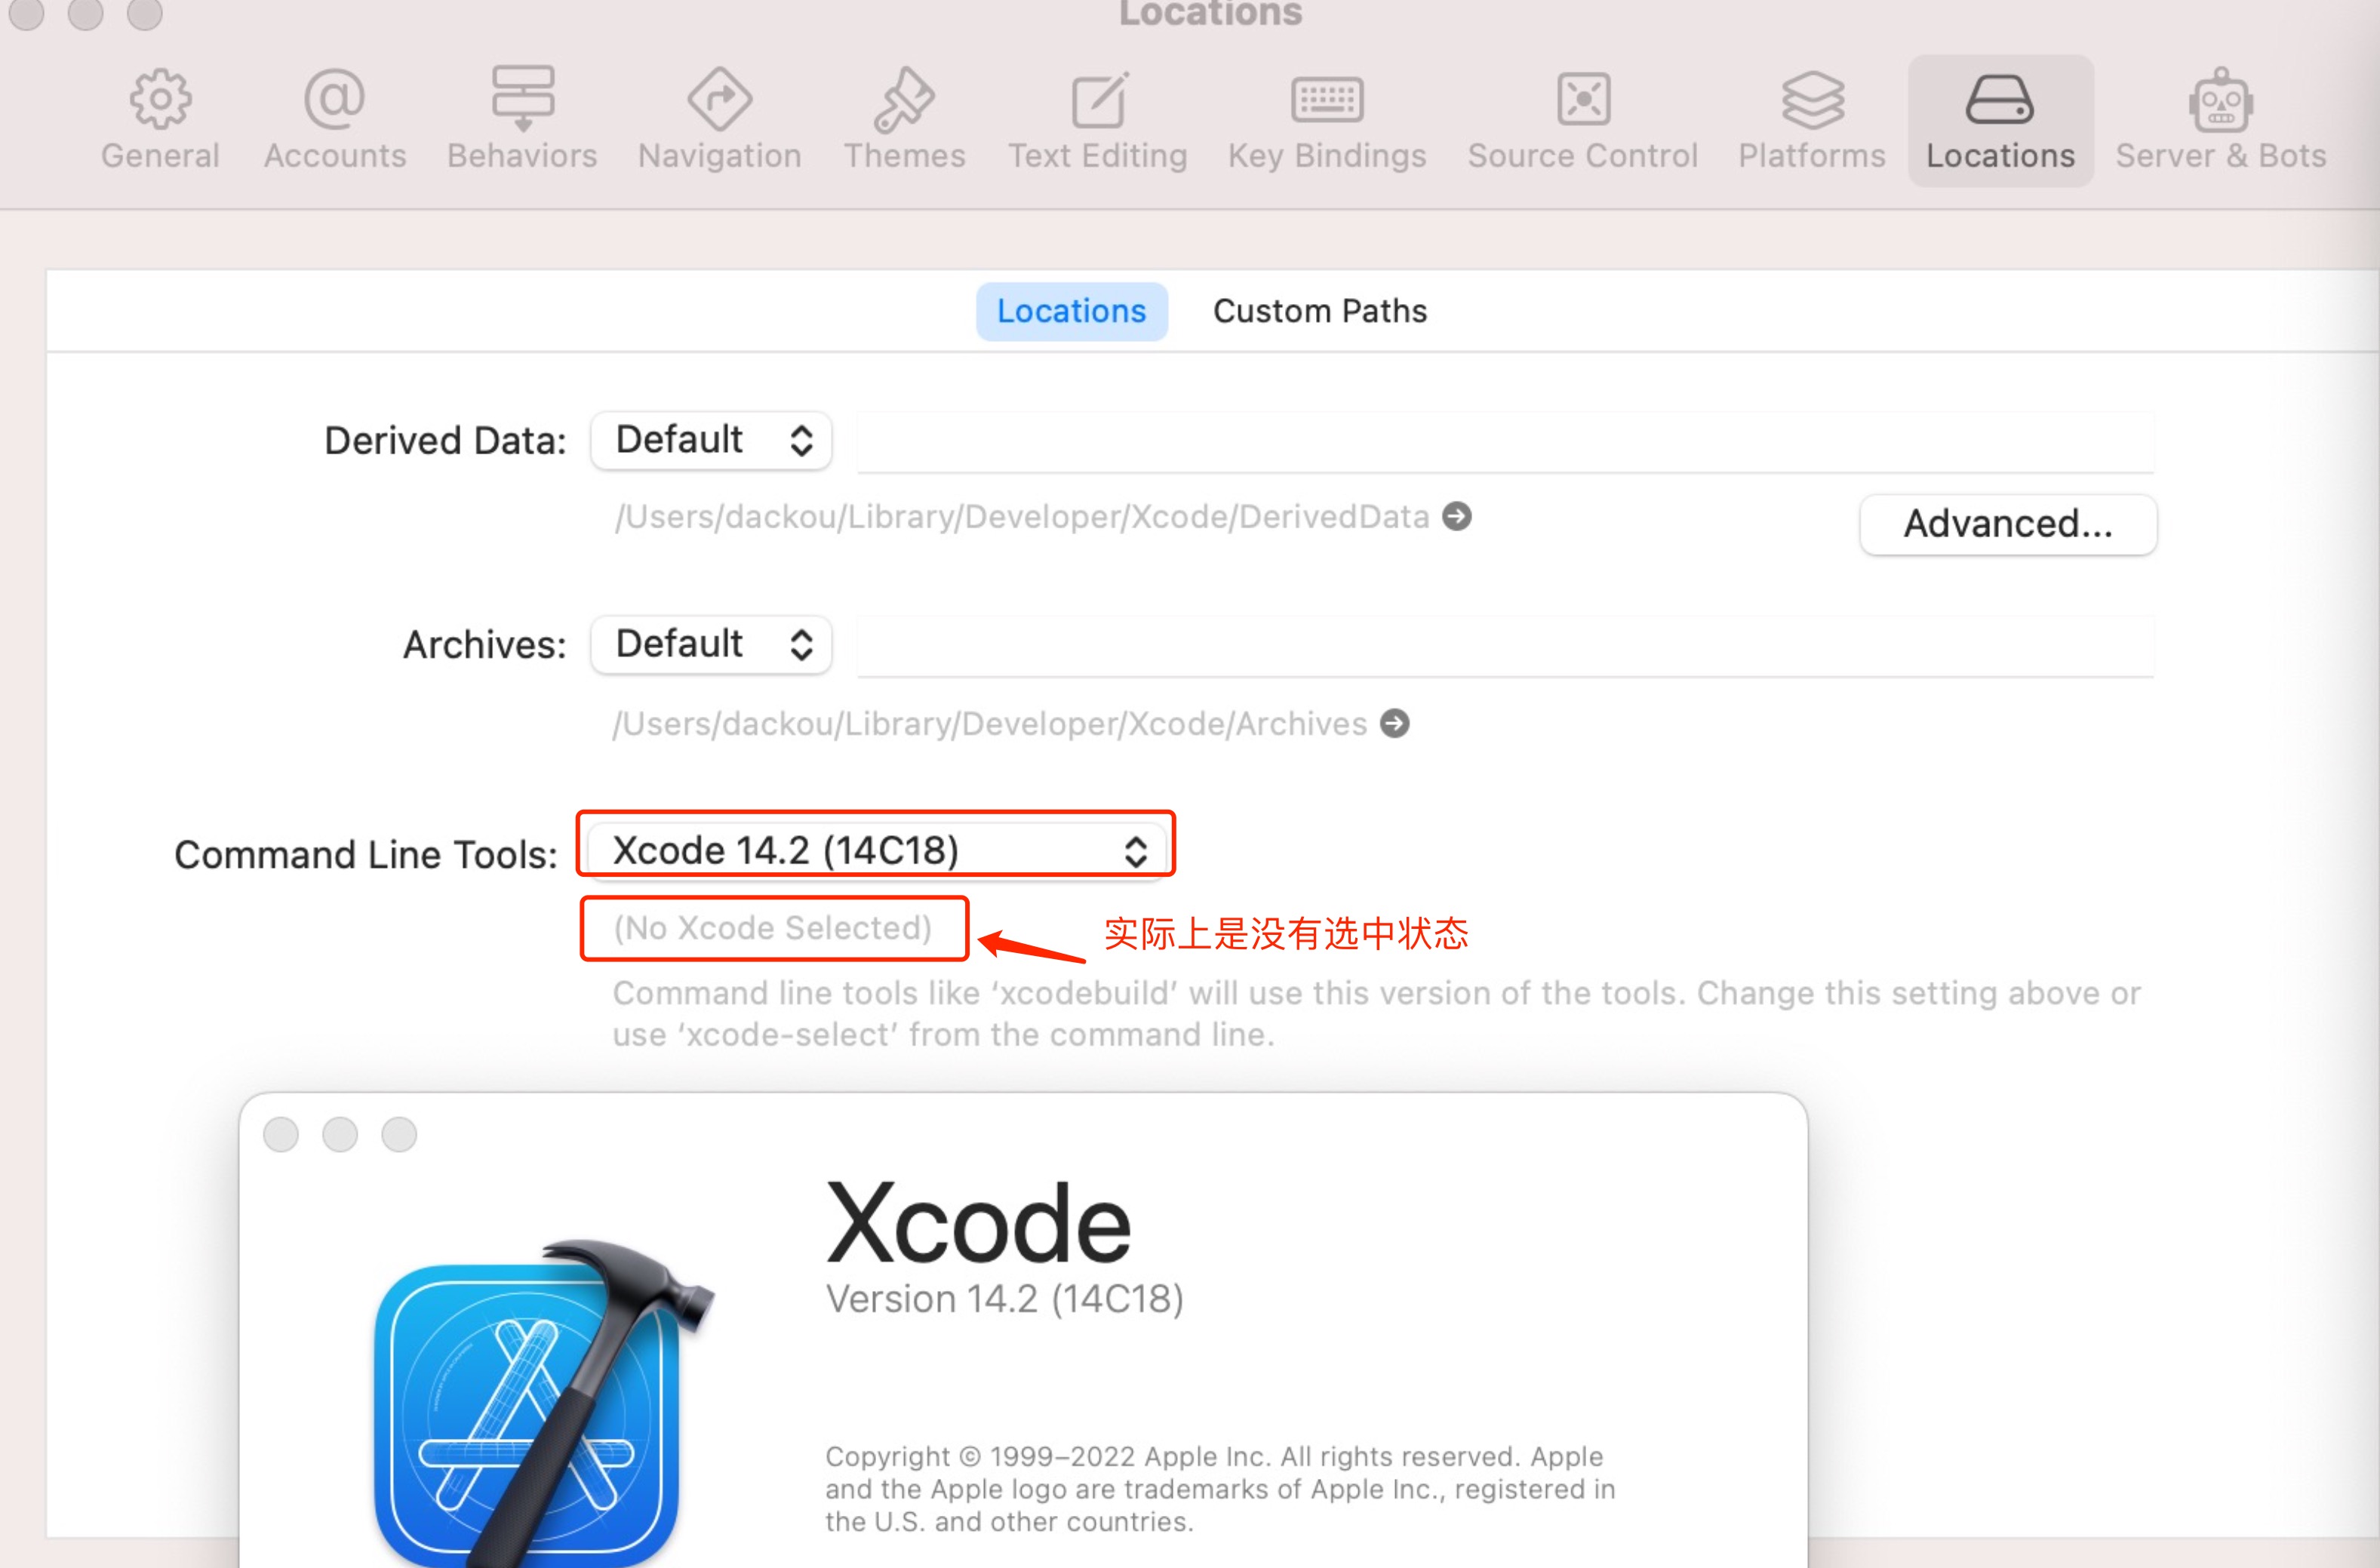Reveal Archives folder via arrow icon

[x=1395, y=723]
